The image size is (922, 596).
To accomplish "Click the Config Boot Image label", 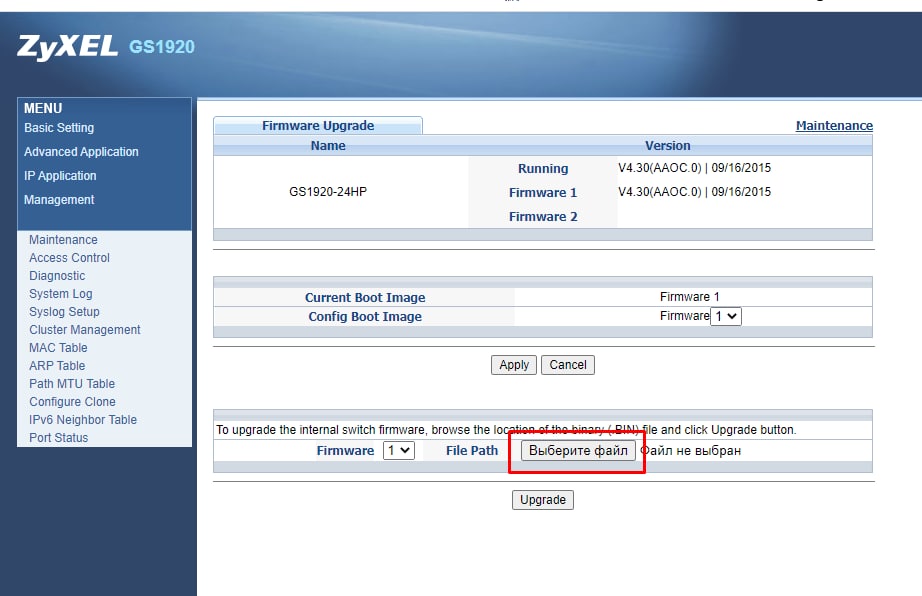I will [x=365, y=316].
